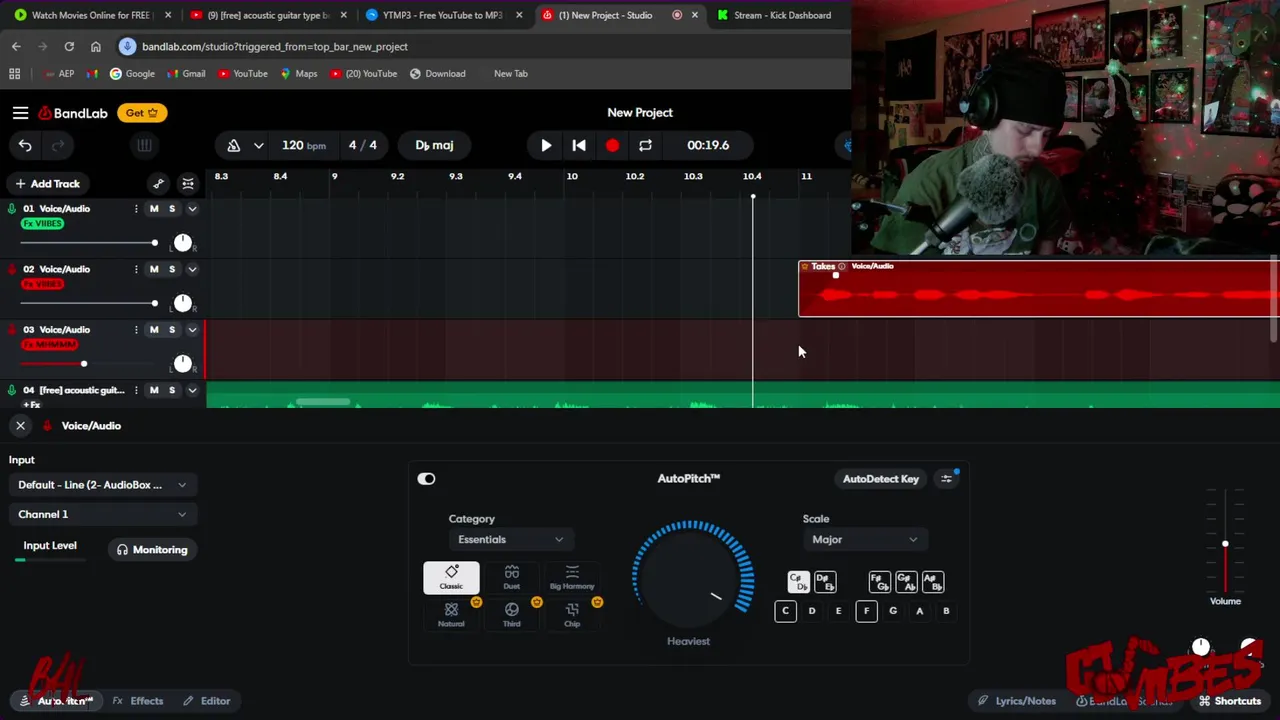
Task: Click the AutoDetect Key button
Action: coord(880,479)
